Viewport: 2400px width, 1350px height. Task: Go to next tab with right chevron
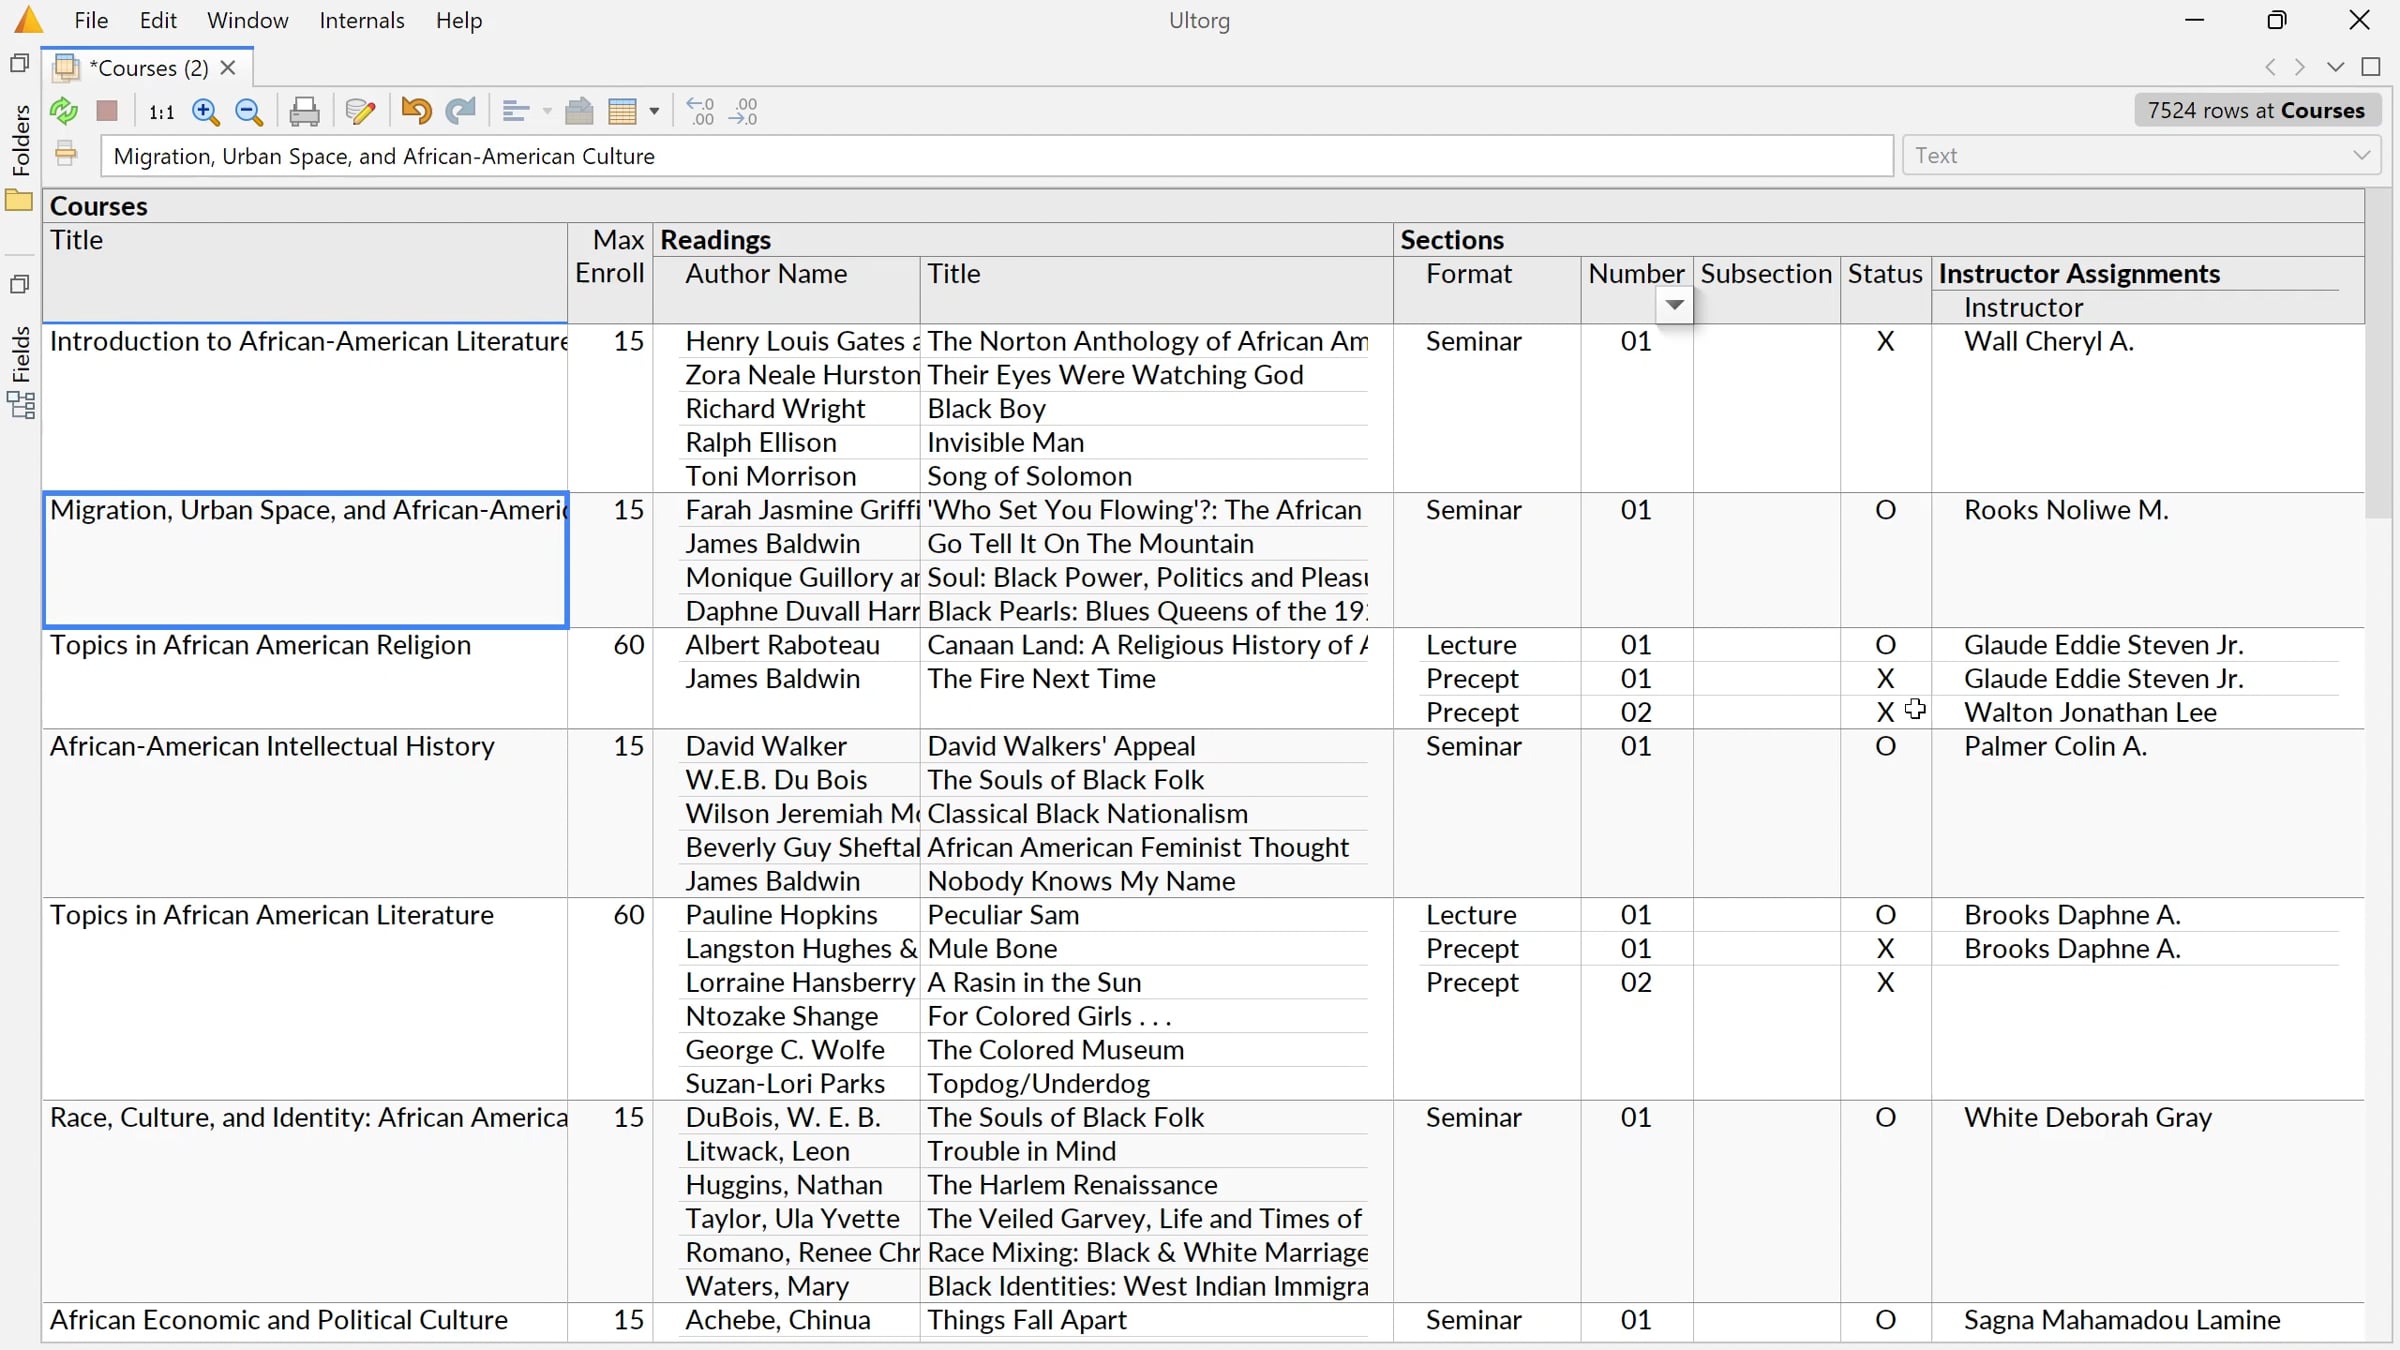pyautogui.click(x=2300, y=67)
